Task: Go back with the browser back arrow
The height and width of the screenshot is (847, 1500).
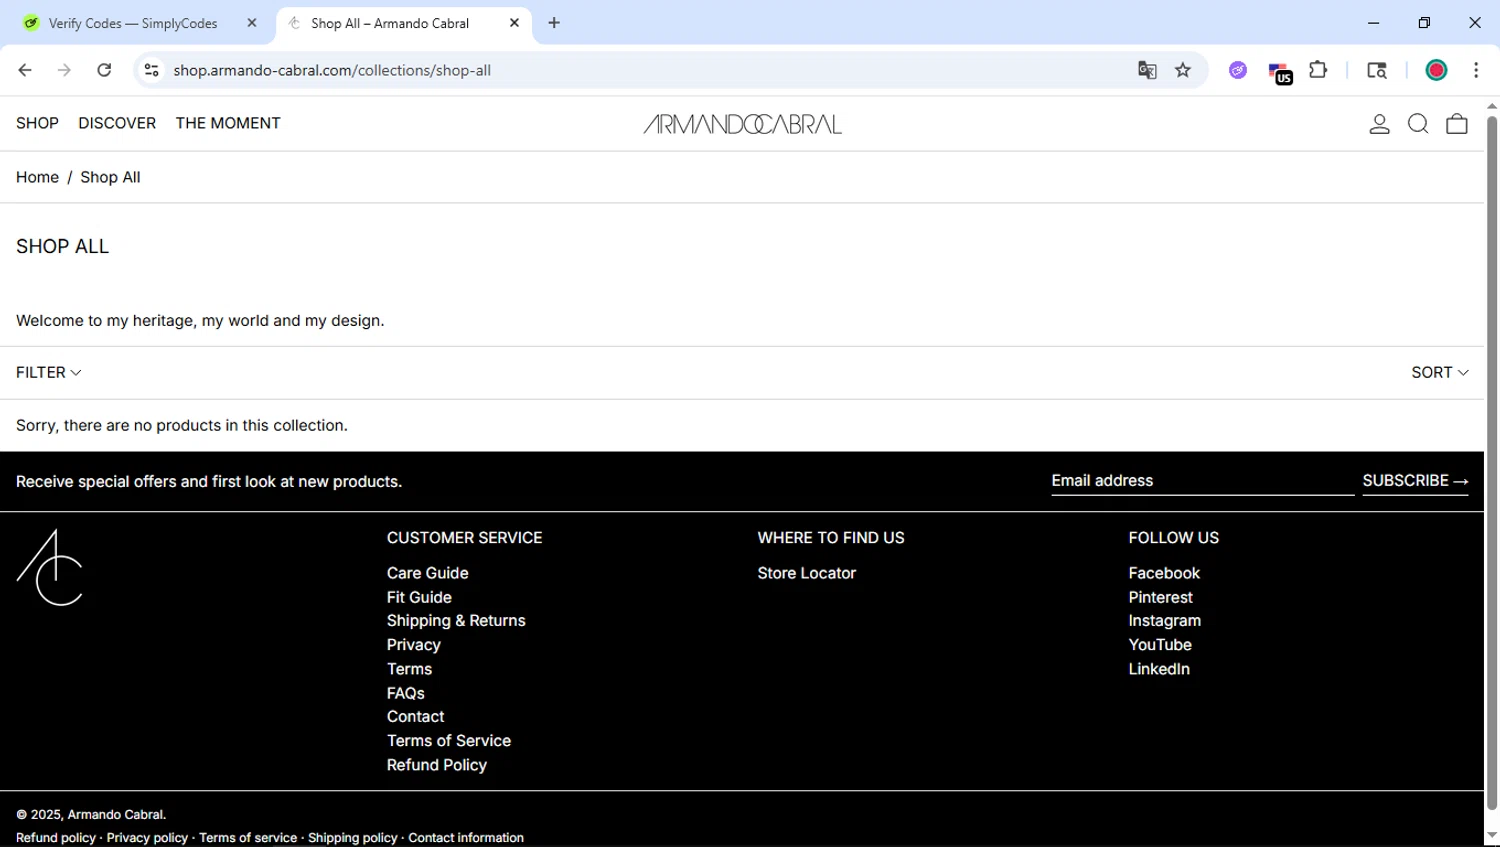Action: (25, 70)
